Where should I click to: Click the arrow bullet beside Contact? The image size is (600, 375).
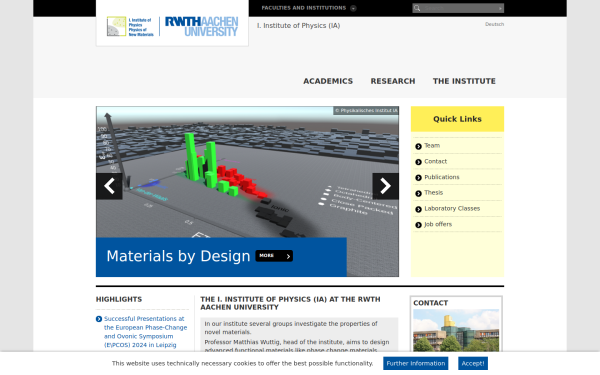coord(418,162)
